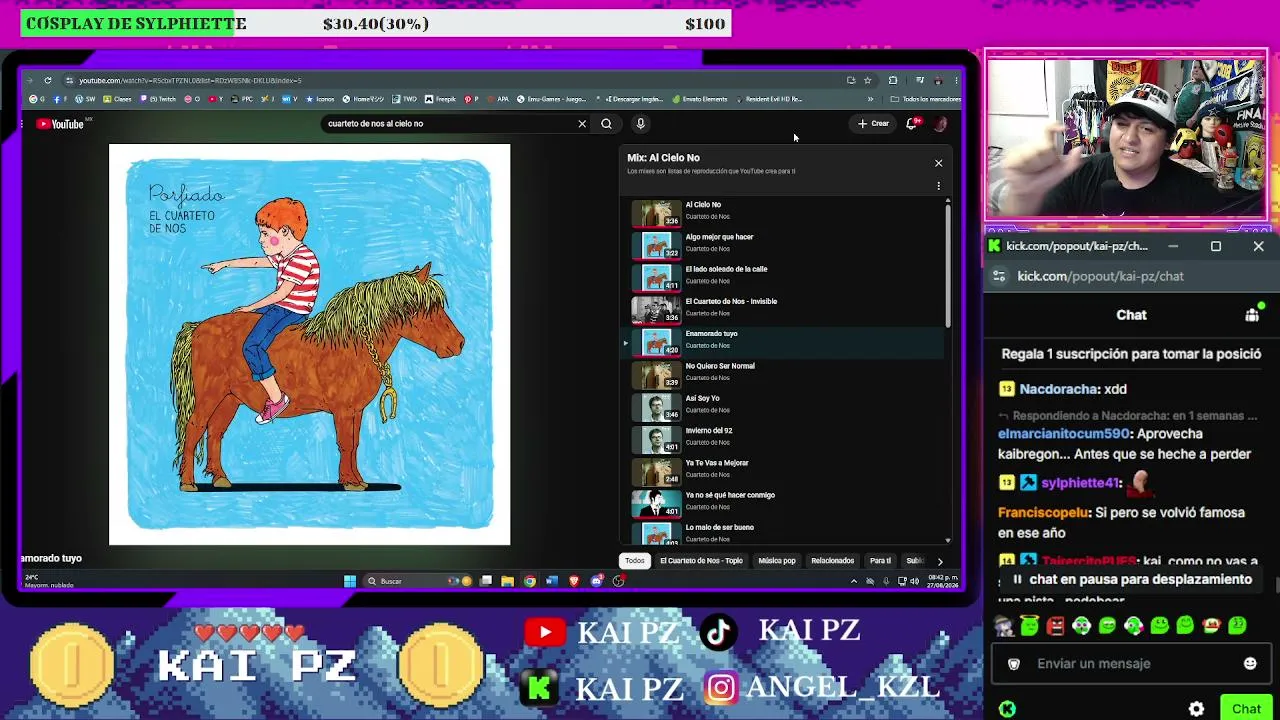
Task: Open the emoji picker in Kick chat
Action: click(1250, 664)
